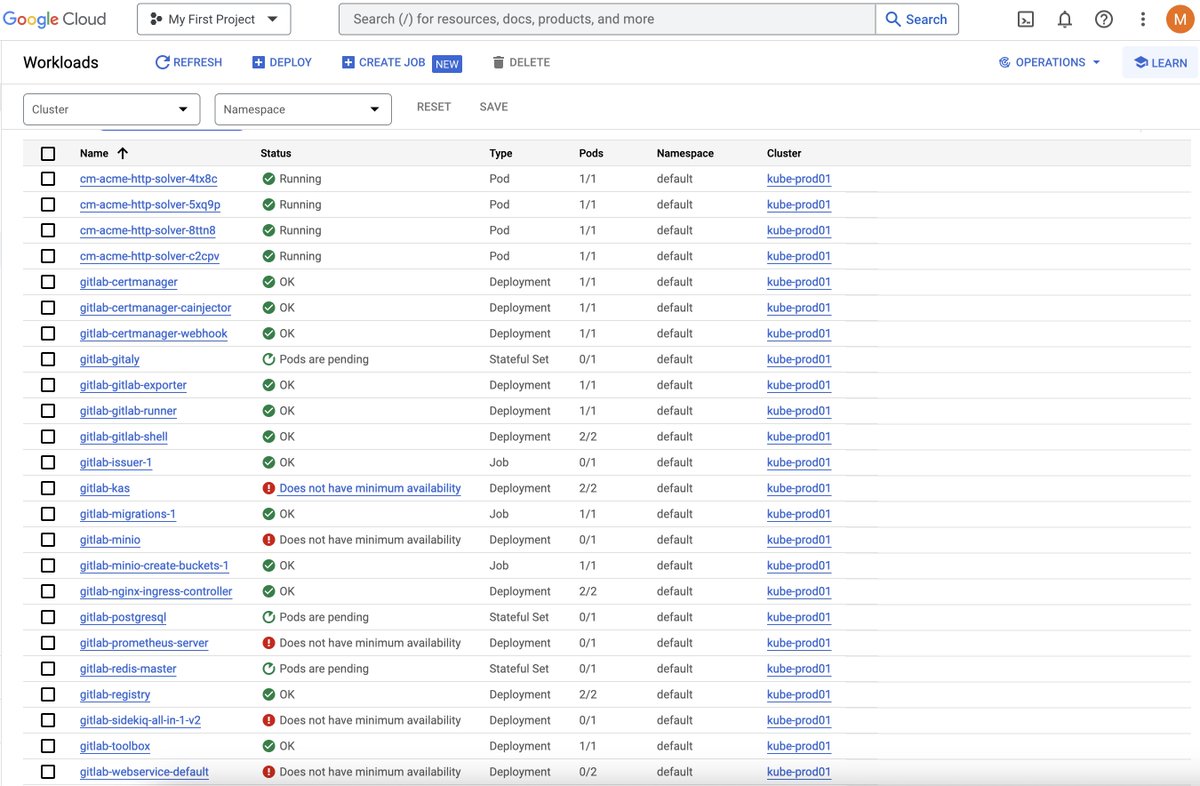
Task: Click the error icon in gitlab-kas row
Action: [x=268, y=488]
